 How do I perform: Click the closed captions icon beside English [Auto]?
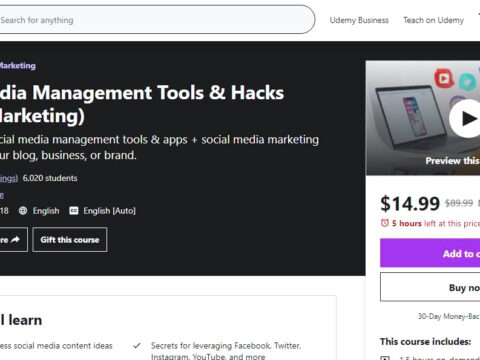(74, 211)
